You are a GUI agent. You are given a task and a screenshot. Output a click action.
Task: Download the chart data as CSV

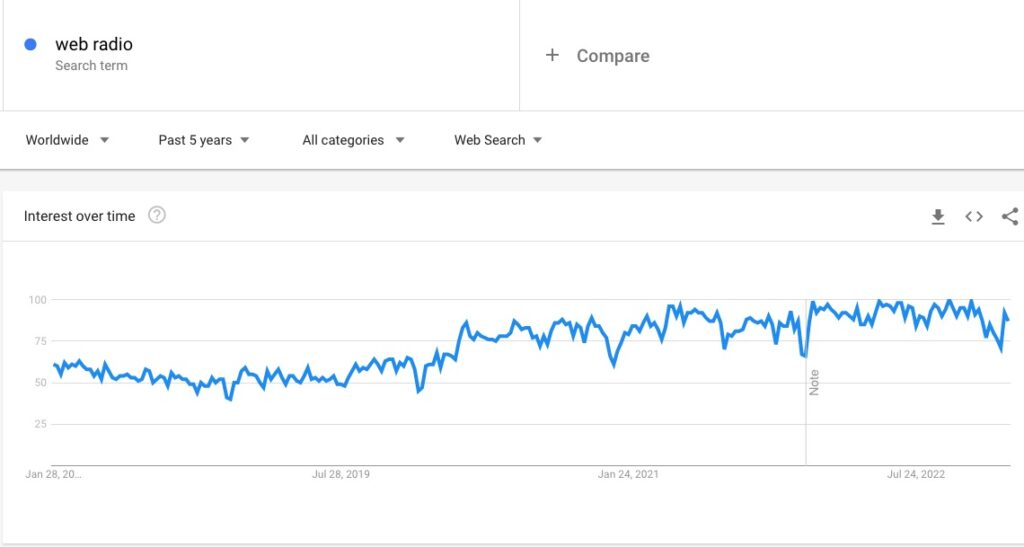point(938,216)
